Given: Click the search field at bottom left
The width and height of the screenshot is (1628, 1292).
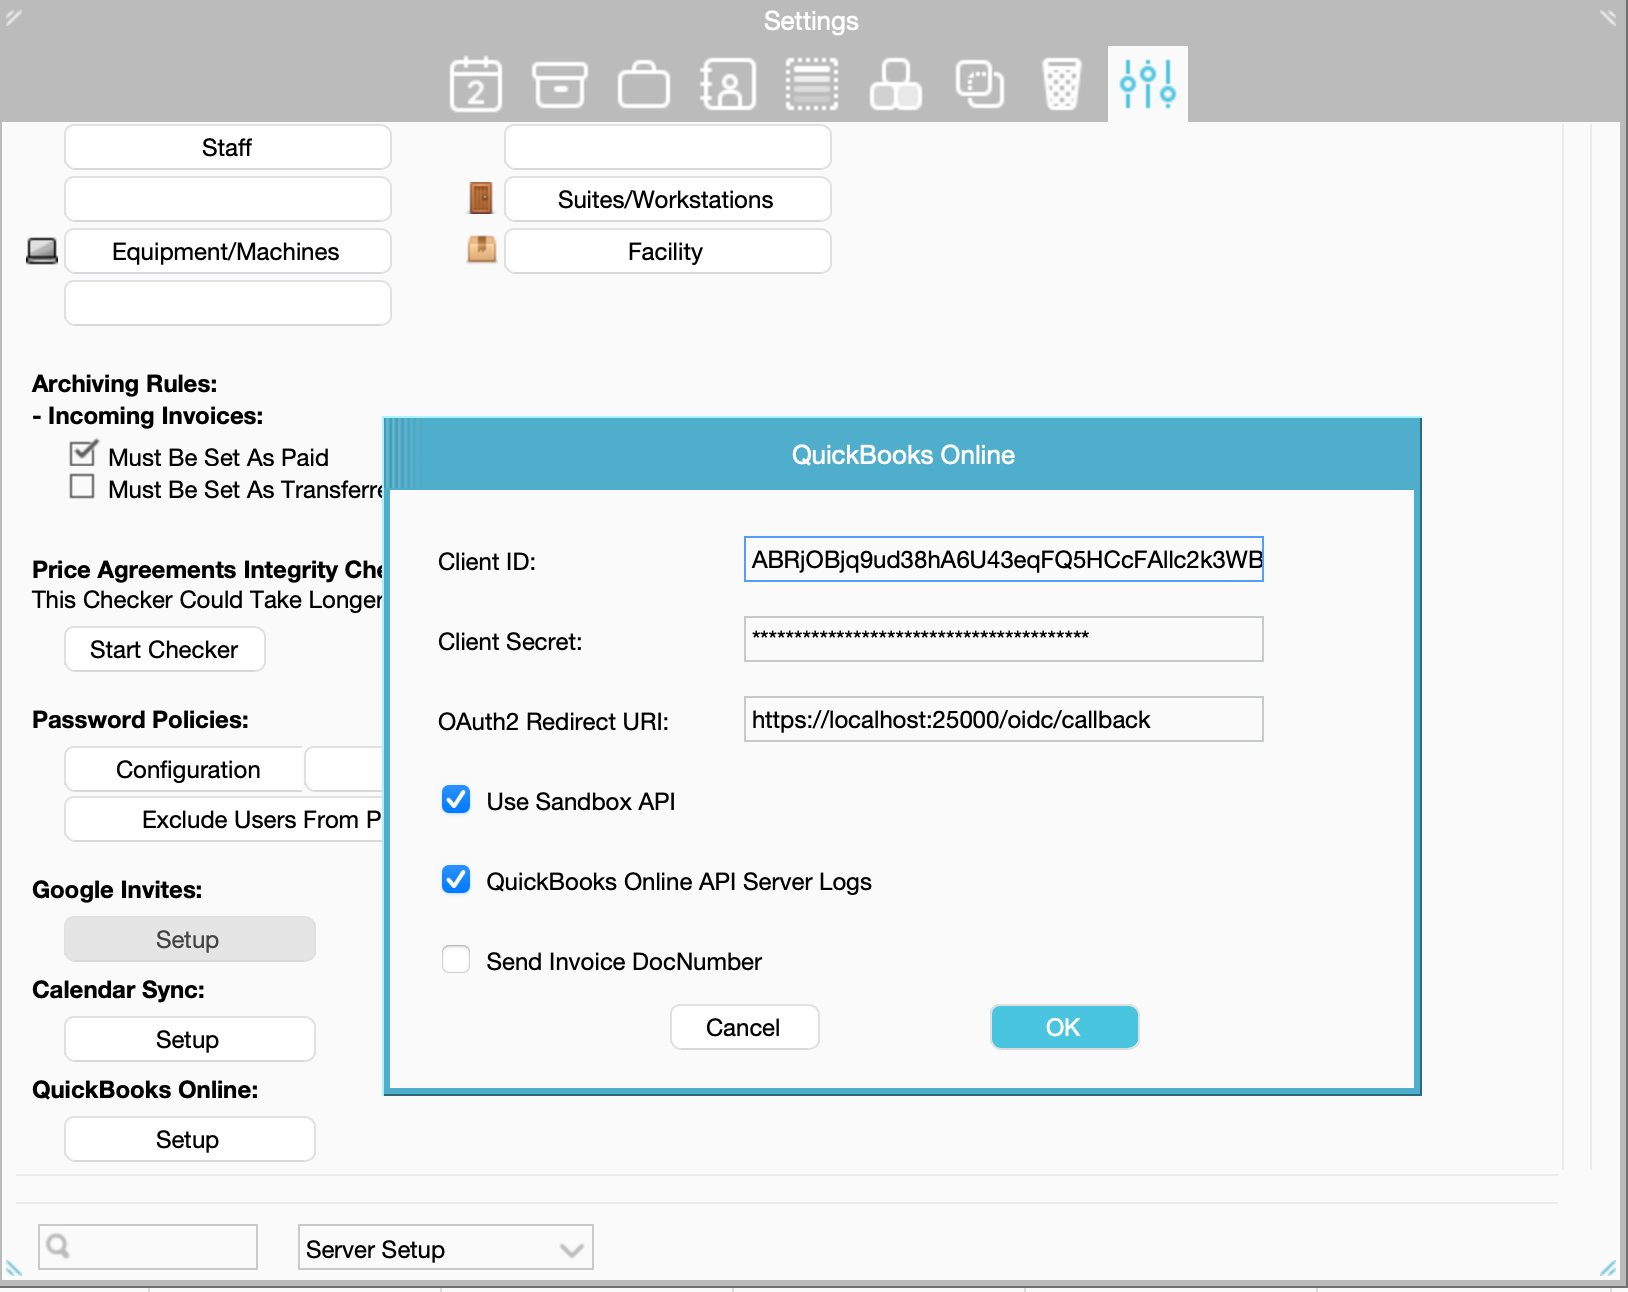Looking at the screenshot, I should coord(148,1247).
